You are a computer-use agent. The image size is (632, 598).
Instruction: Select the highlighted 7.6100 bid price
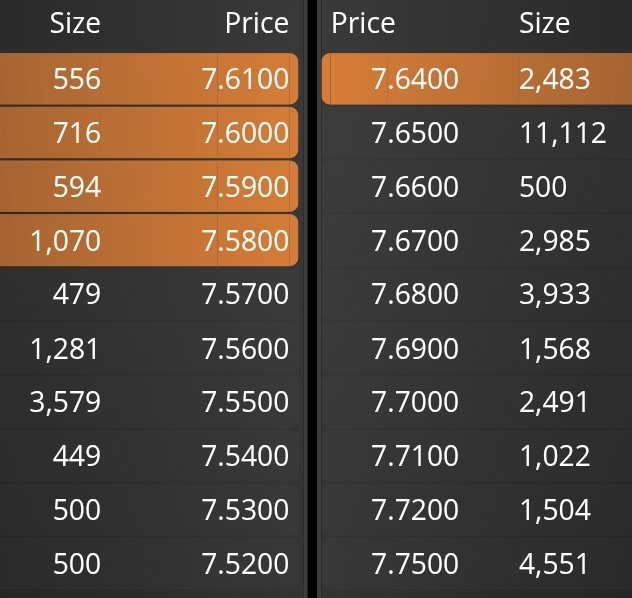[245, 79]
